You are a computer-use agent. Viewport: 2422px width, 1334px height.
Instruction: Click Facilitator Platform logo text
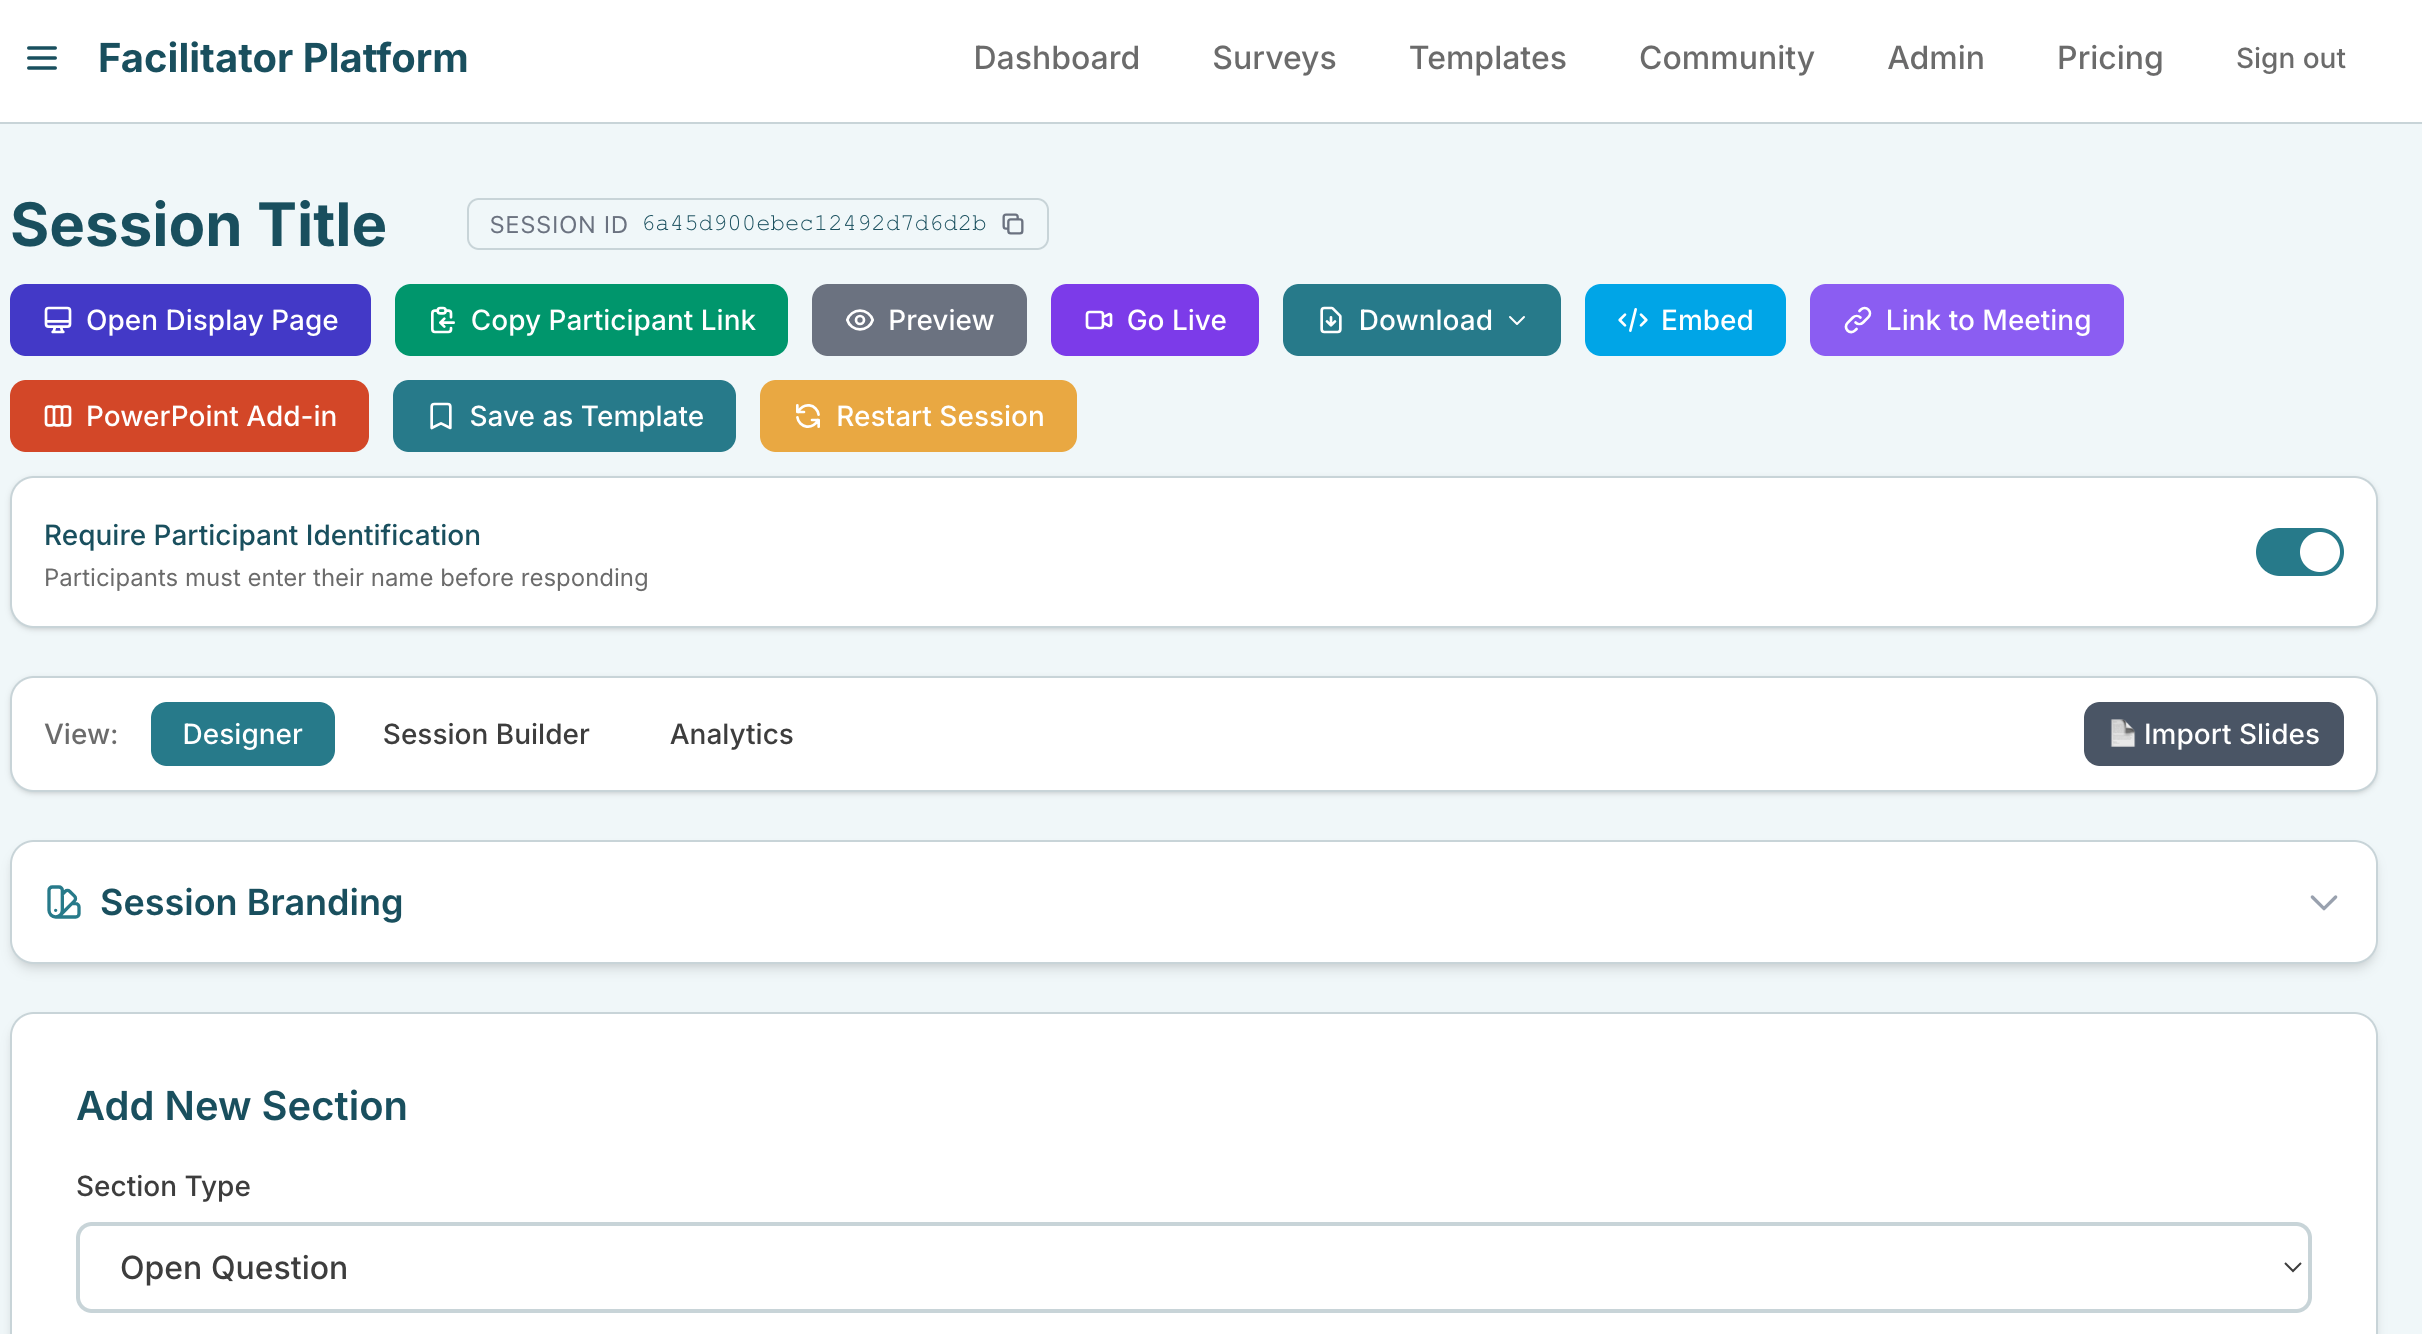point(283,58)
